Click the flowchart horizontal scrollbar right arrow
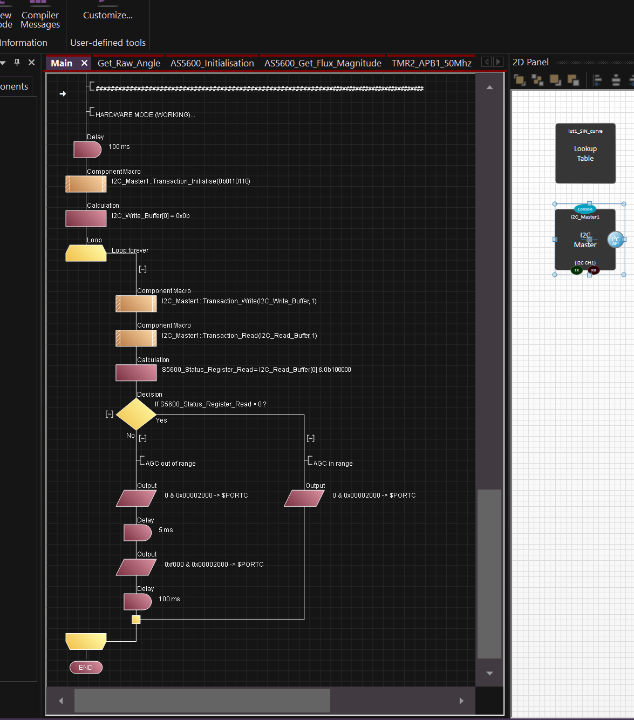This screenshot has height=720, width=634. pyautogui.click(x=461, y=700)
